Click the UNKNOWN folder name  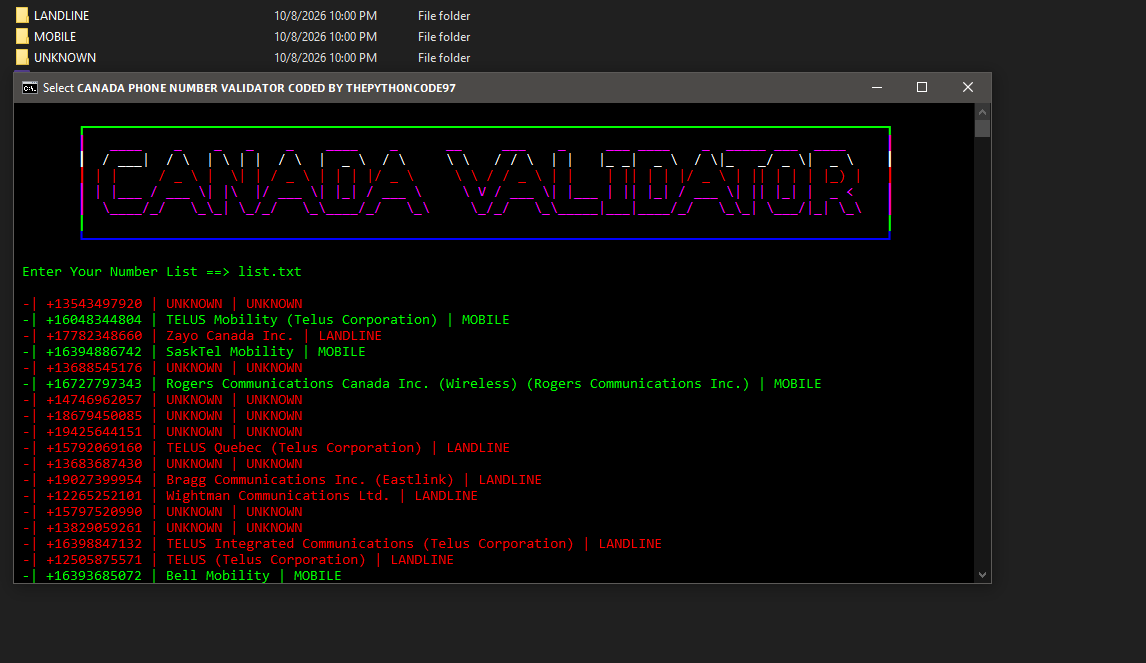point(65,58)
